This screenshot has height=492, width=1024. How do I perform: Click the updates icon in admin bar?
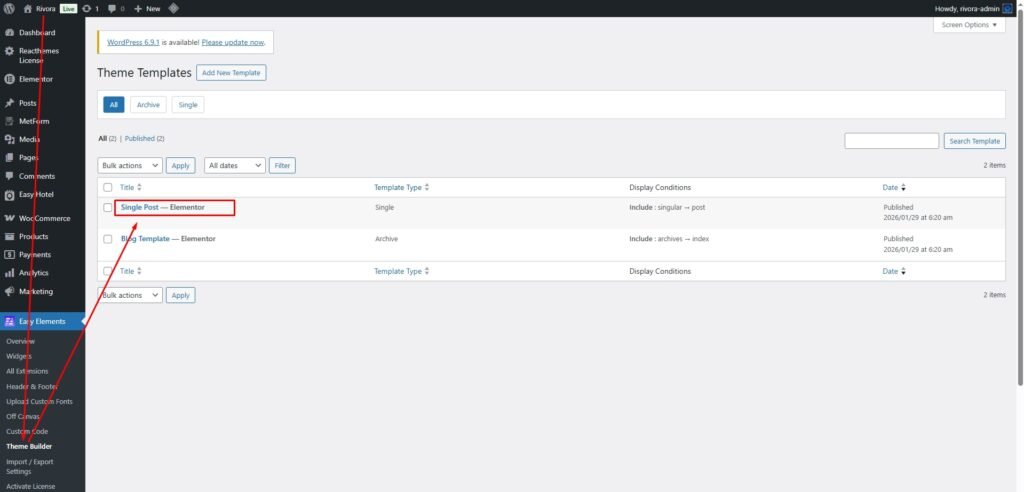click(86, 8)
